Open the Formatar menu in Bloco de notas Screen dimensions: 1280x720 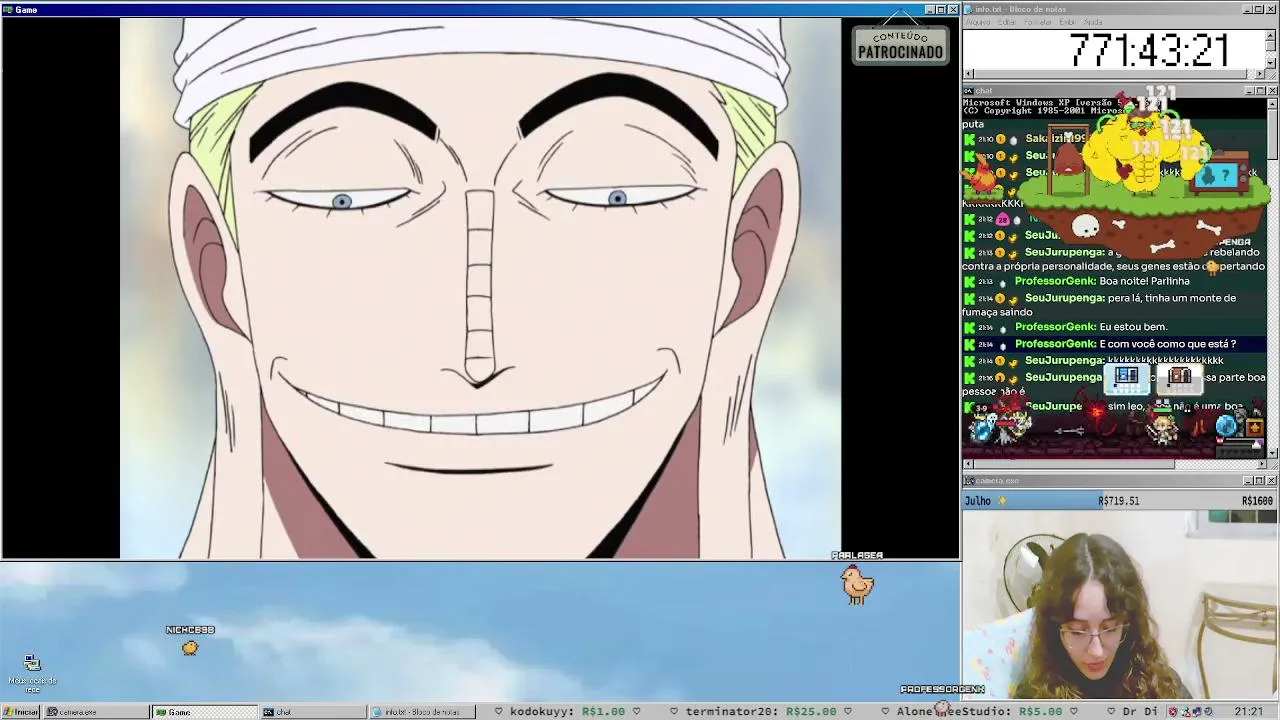tap(1038, 22)
